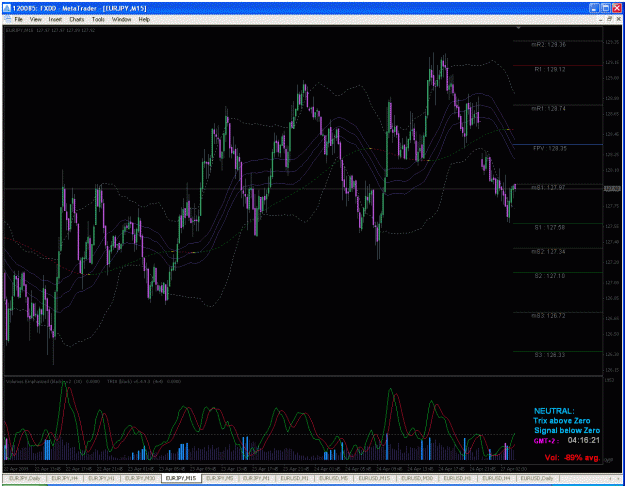The image size is (625, 486).
Task: Click the S2 : 127.10 support label
Action: click(550, 275)
